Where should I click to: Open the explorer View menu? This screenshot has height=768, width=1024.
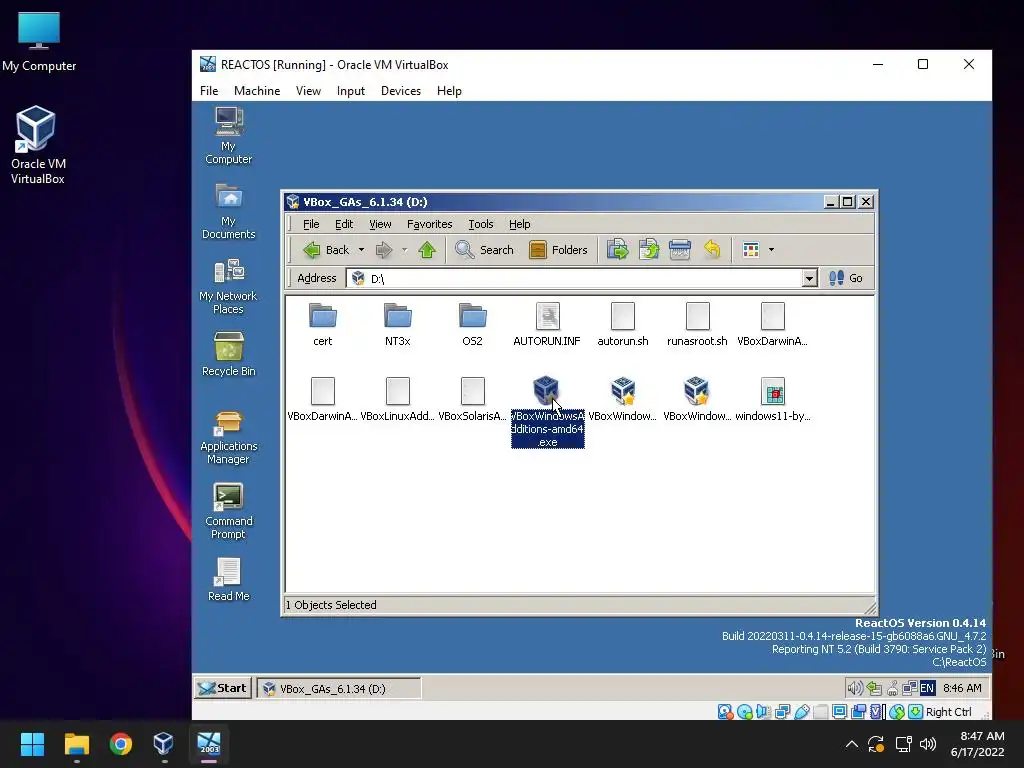[x=380, y=224]
